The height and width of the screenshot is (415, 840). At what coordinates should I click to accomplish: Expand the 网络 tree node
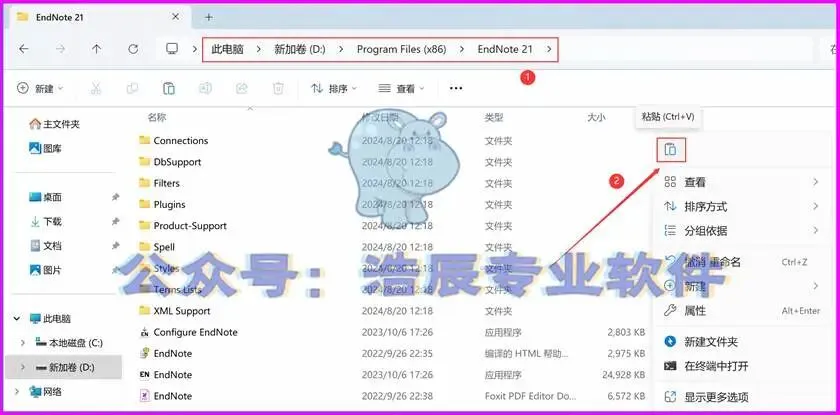point(17,392)
